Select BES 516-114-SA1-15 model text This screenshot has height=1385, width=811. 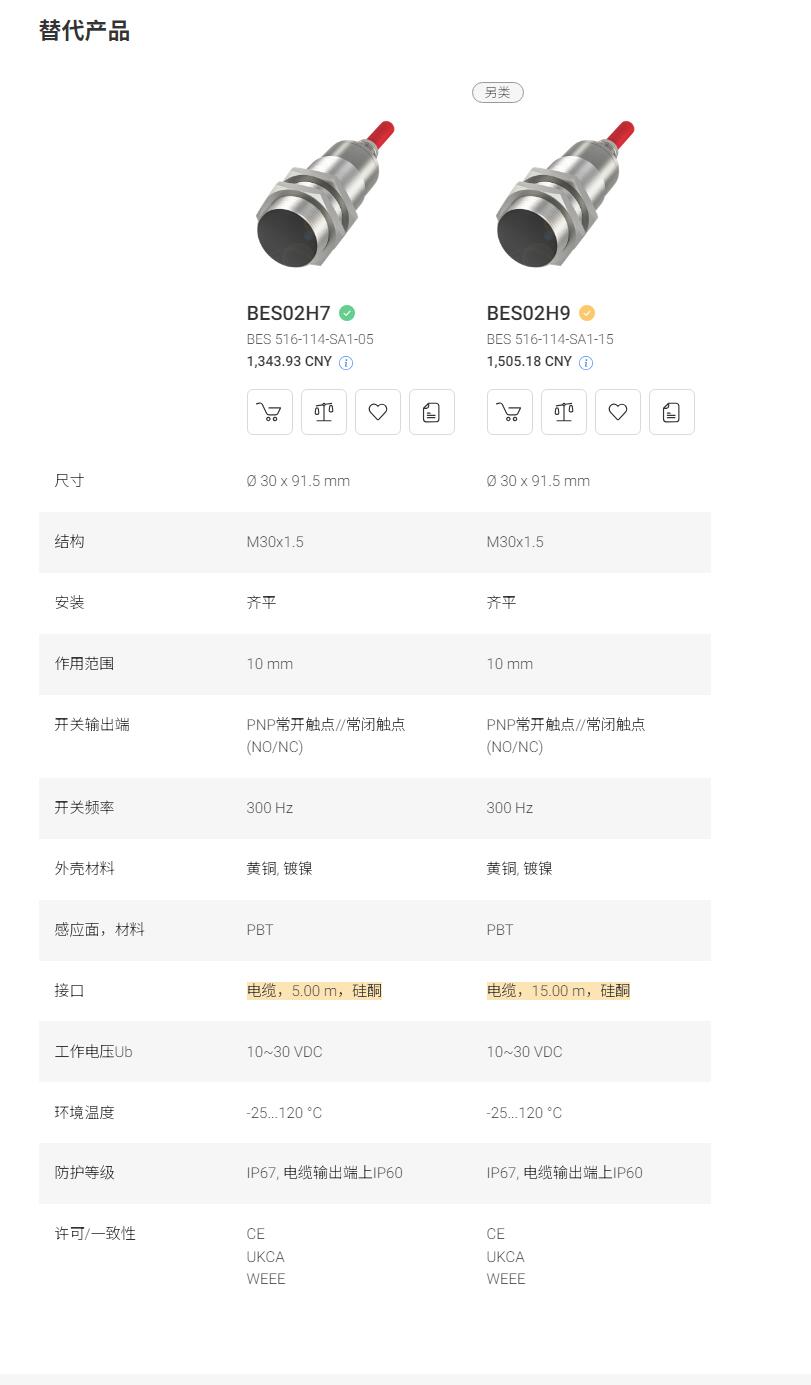tap(550, 339)
